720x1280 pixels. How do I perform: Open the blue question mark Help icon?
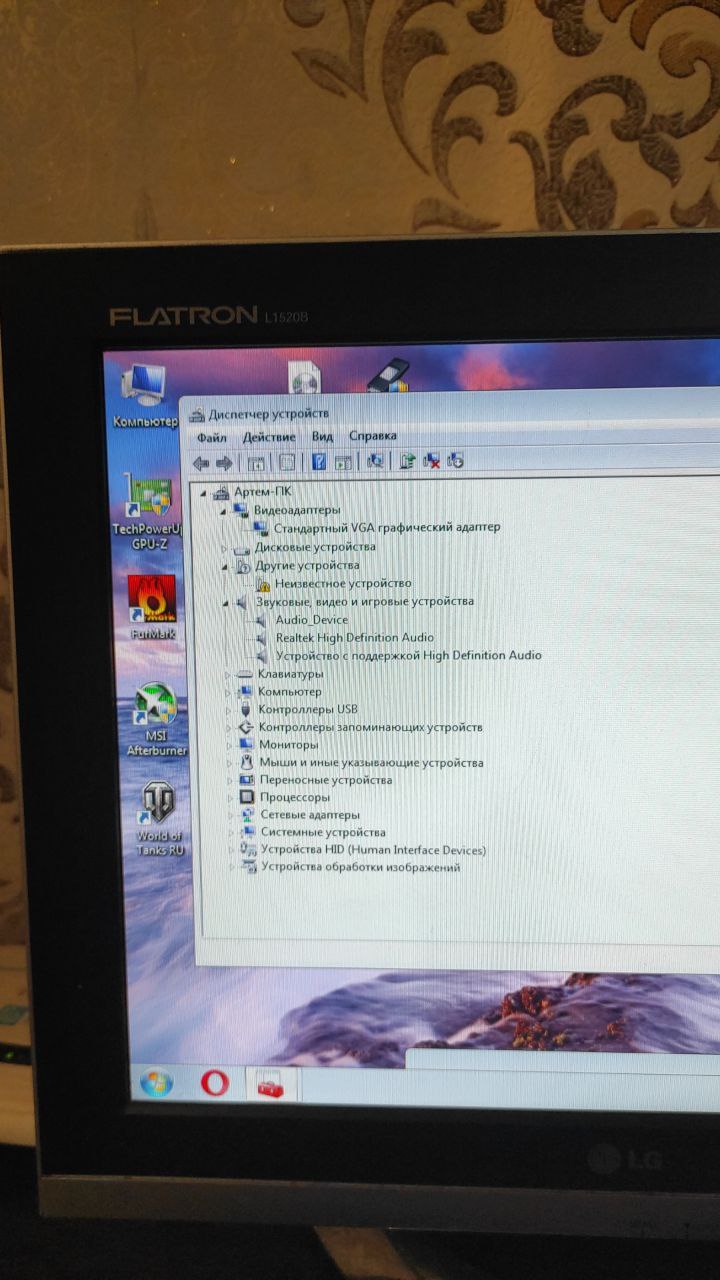pos(319,461)
